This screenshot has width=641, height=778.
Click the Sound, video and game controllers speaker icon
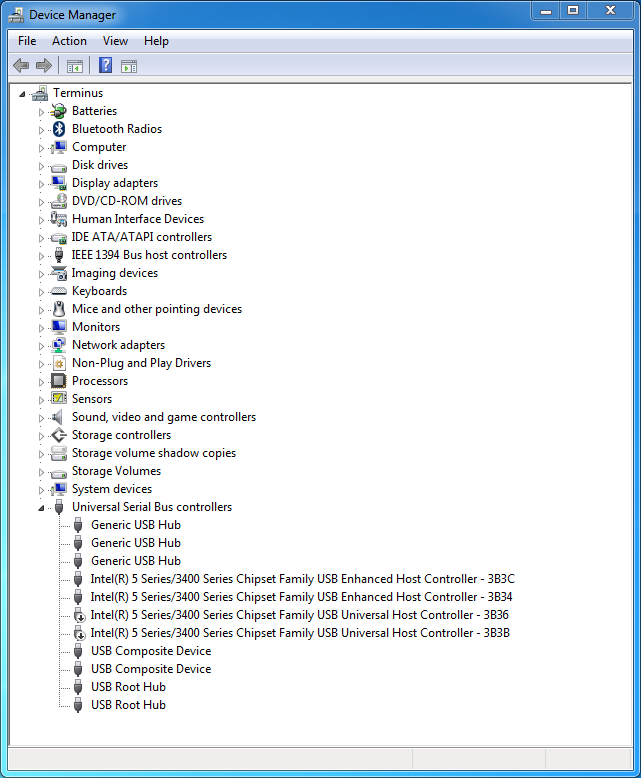coord(58,417)
